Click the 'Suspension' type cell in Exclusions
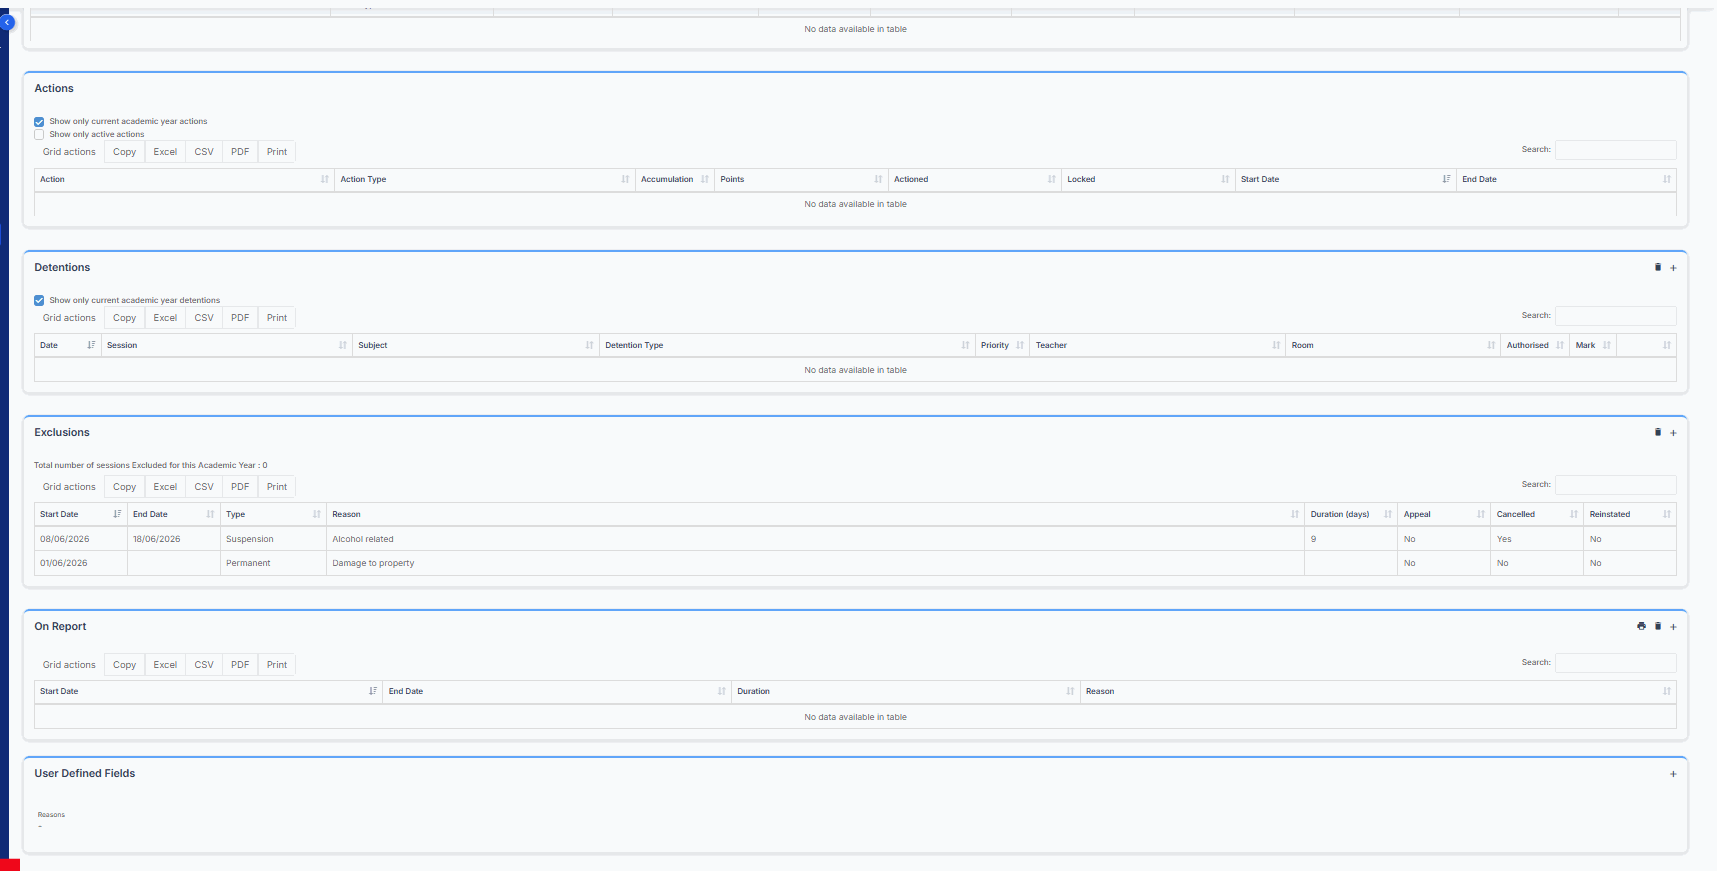1717x871 pixels. [273, 539]
